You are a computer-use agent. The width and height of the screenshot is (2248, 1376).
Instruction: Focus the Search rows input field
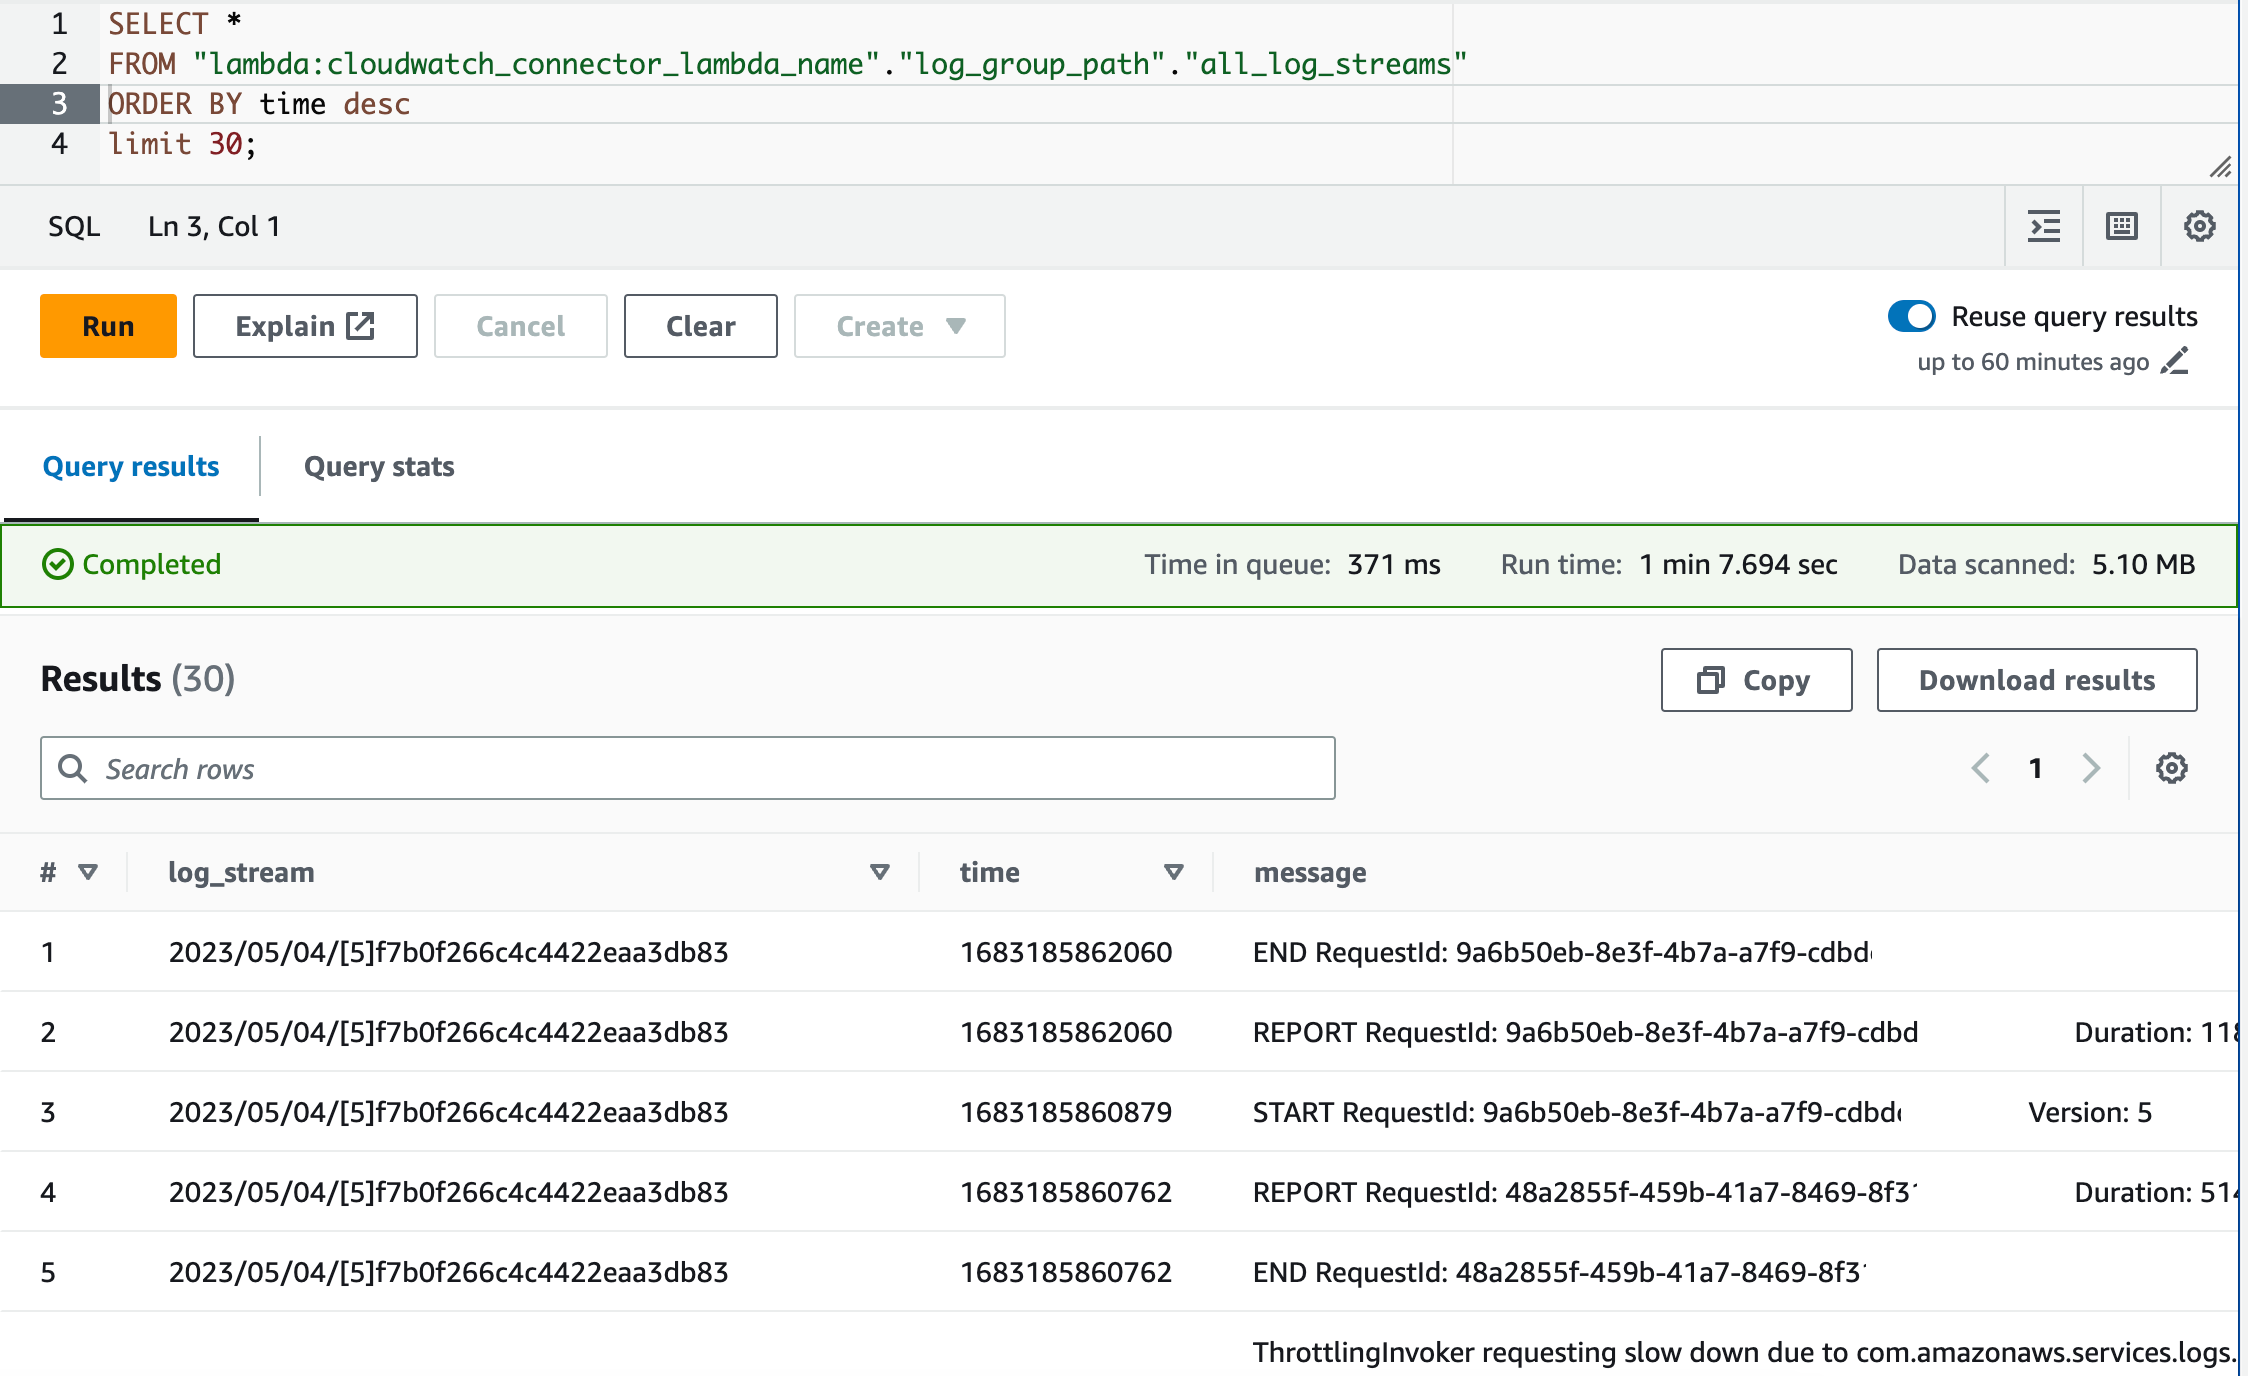click(x=688, y=768)
